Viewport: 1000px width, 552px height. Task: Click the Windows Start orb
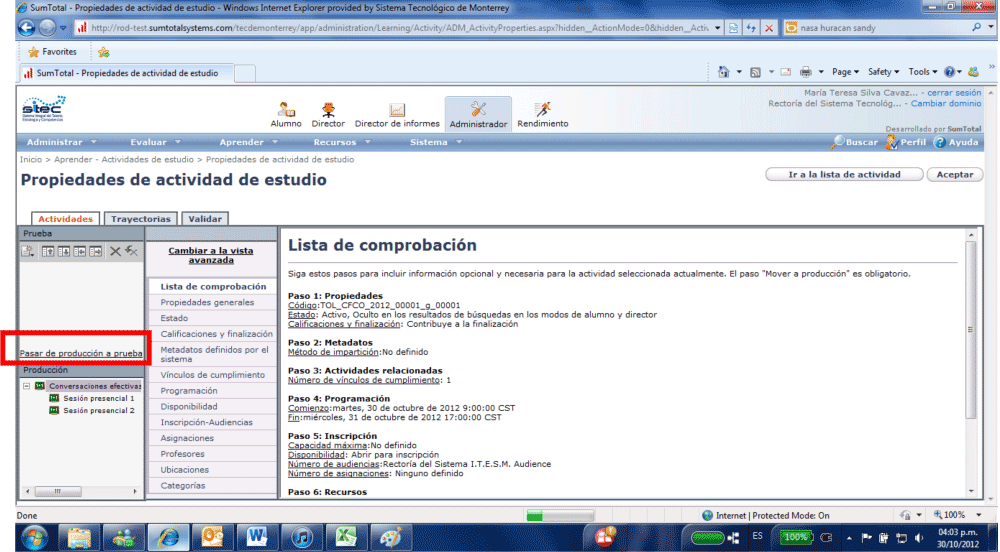coord(34,537)
